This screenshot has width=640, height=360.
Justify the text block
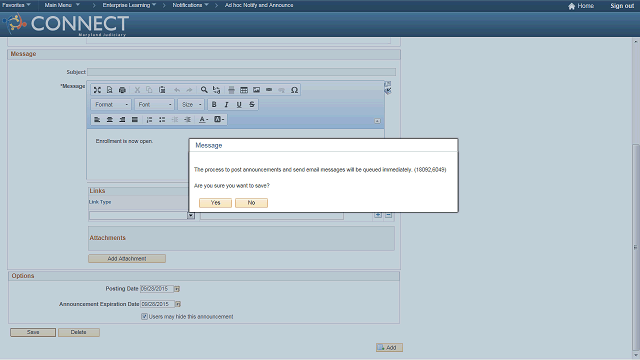point(135,119)
